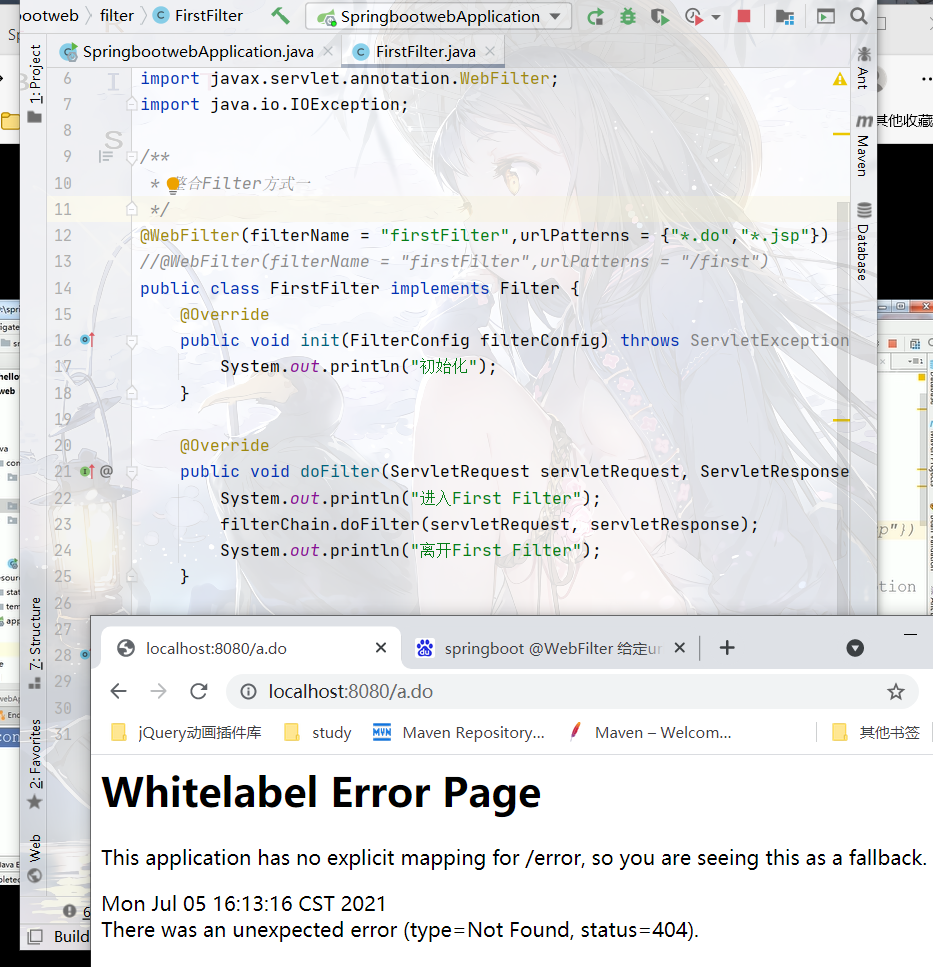The image size is (933, 967).
Task: Go forward in the browser
Action: pyautogui.click(x=158, y=691)
